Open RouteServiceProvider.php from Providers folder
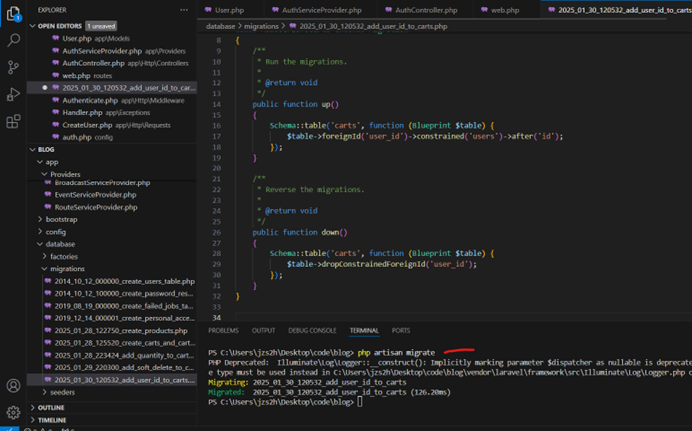The height and width of the screenshot is (431, 692). (96, 207)
